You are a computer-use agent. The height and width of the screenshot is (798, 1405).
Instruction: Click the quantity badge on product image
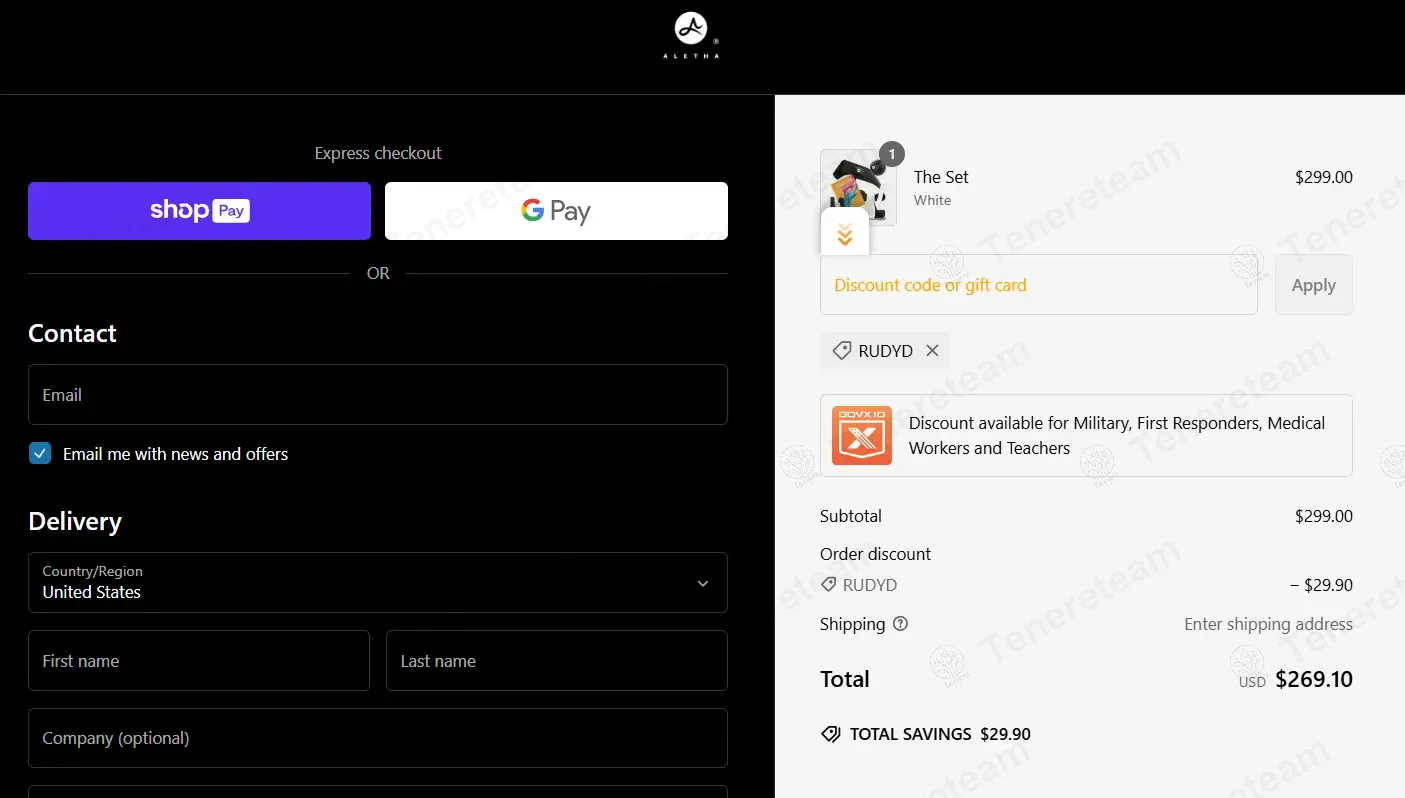(891, 154)
